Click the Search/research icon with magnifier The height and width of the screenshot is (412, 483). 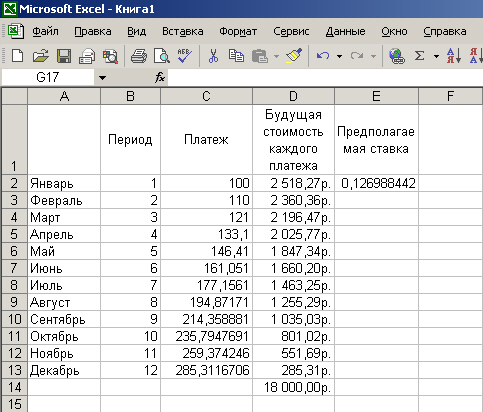[x=110, y=56]
